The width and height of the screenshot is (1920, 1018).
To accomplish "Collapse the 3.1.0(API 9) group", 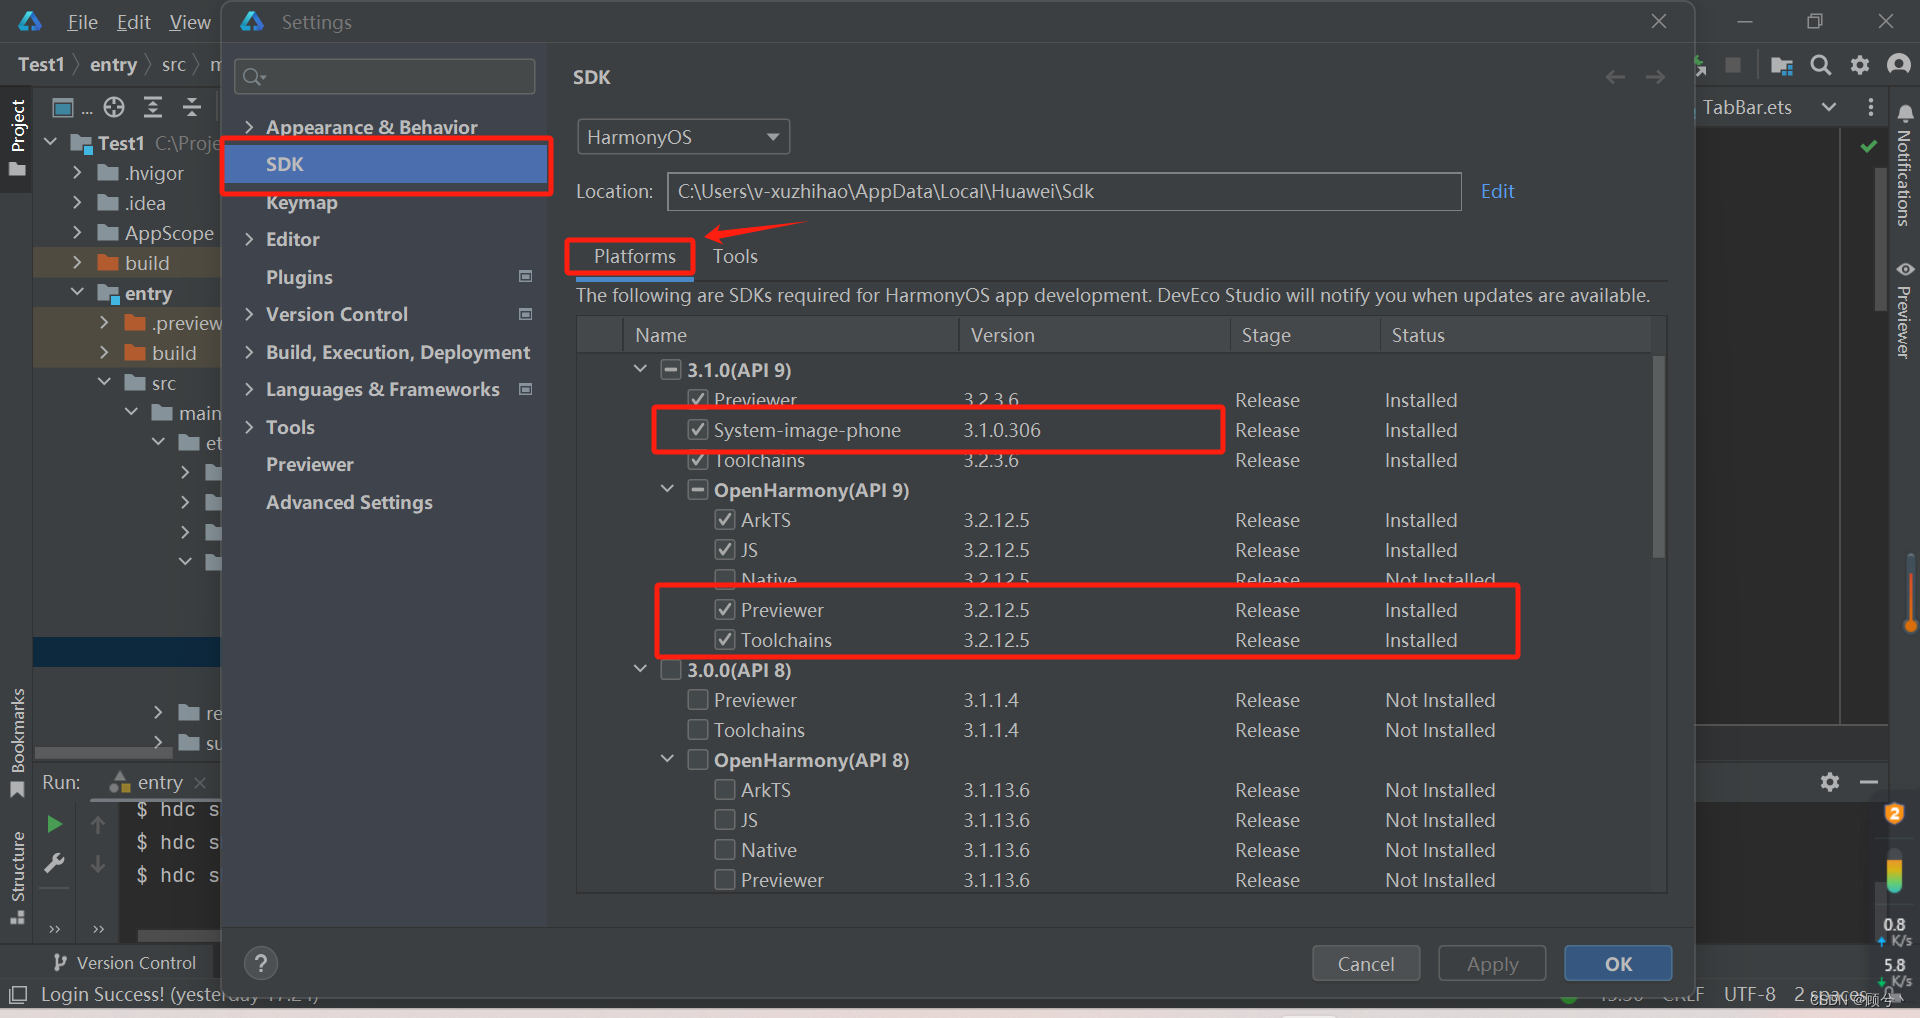I will point(640,369).
